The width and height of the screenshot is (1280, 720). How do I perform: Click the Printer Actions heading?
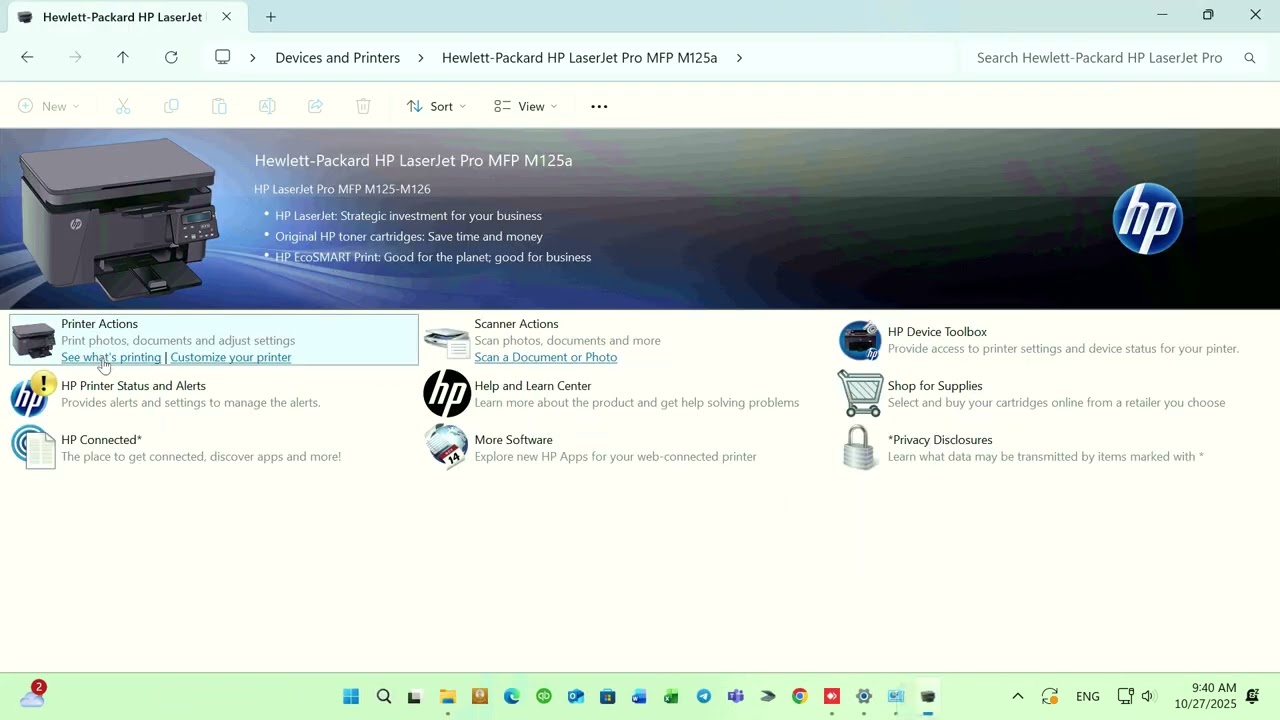(99, 324)
